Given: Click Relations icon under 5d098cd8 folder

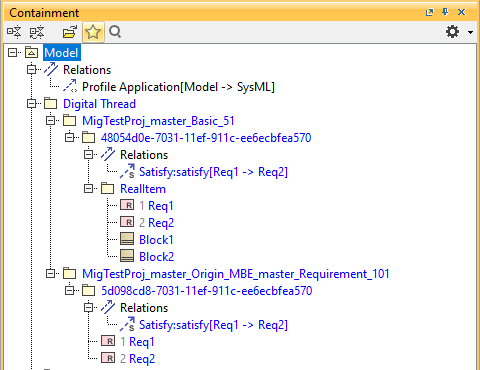Looking at the screenshot, I should [108, 308].
